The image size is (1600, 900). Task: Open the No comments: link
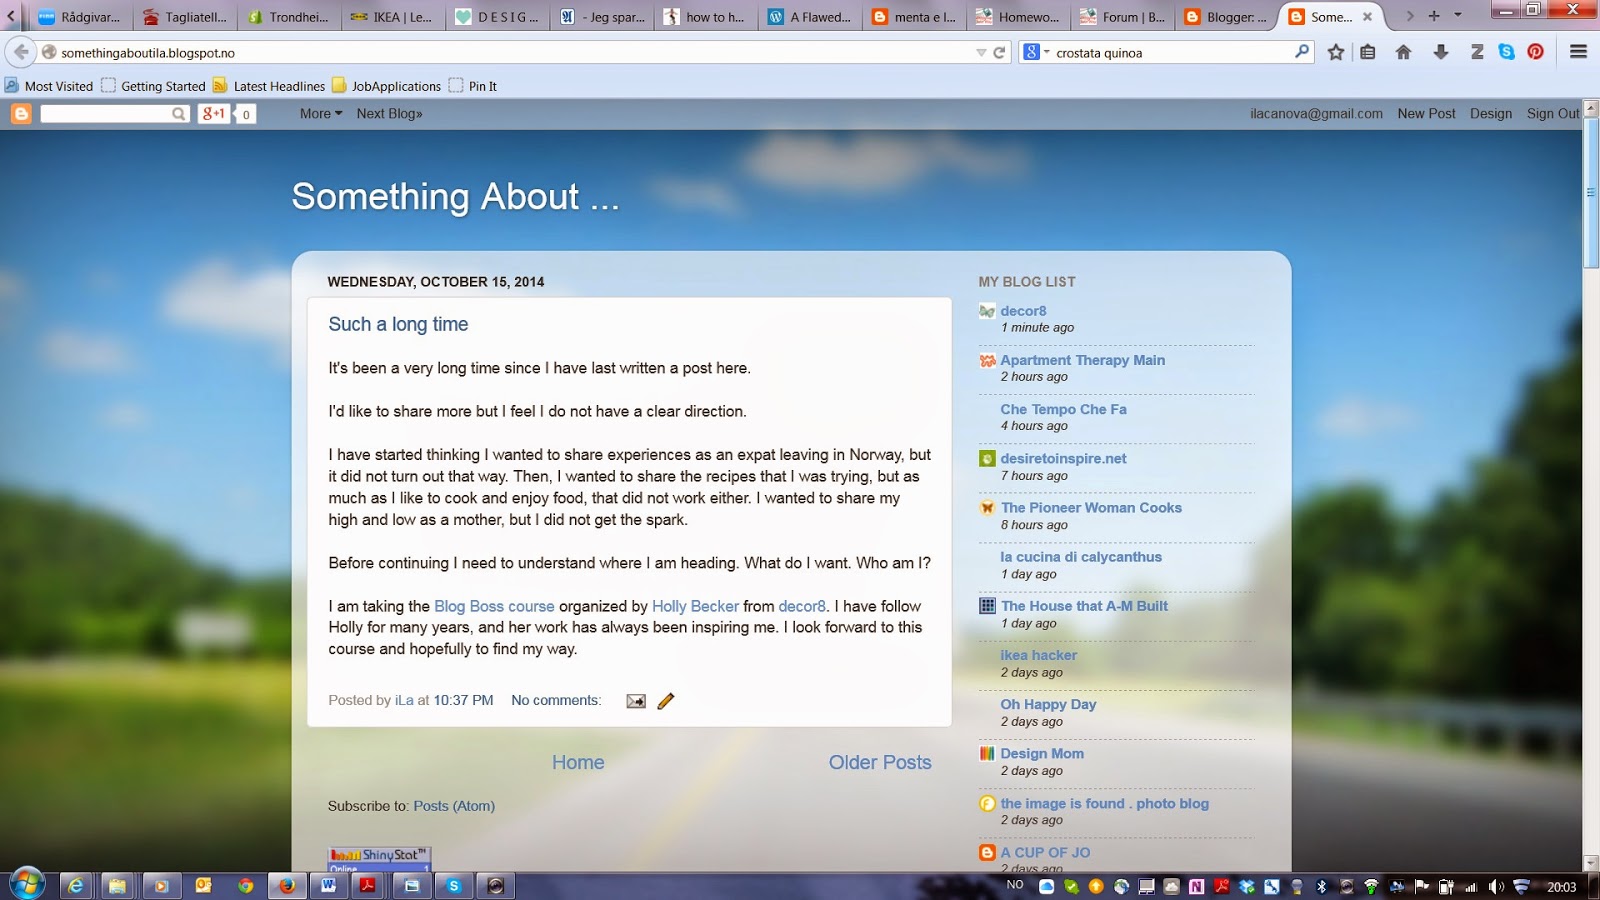(x=556, y=700)
